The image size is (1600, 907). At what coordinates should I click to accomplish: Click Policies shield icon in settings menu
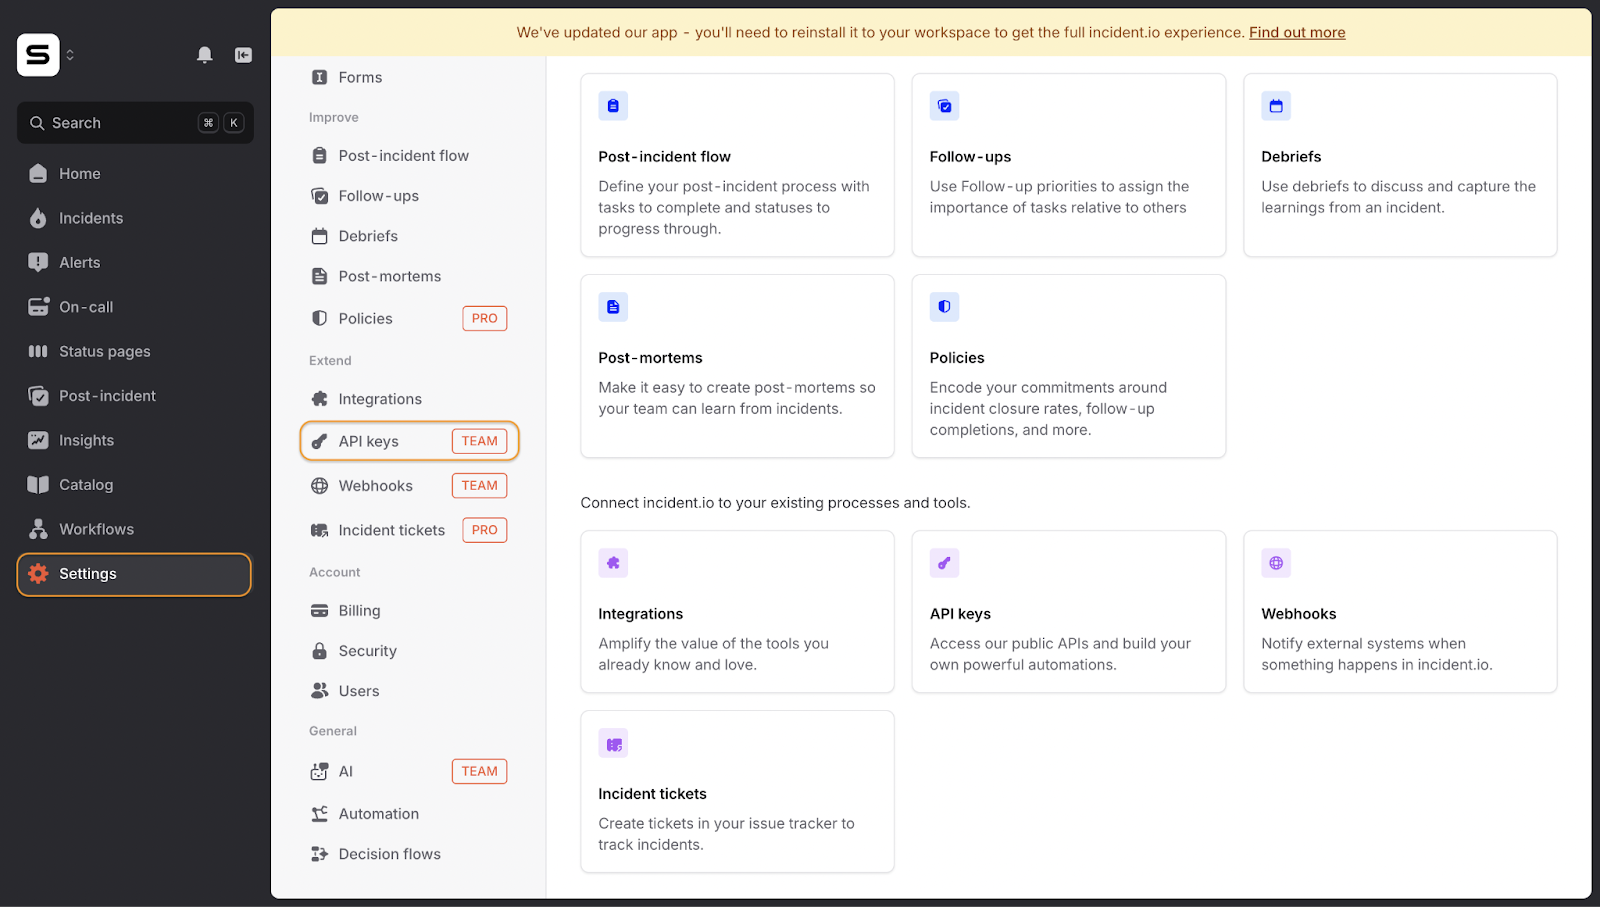click(320, 318)
